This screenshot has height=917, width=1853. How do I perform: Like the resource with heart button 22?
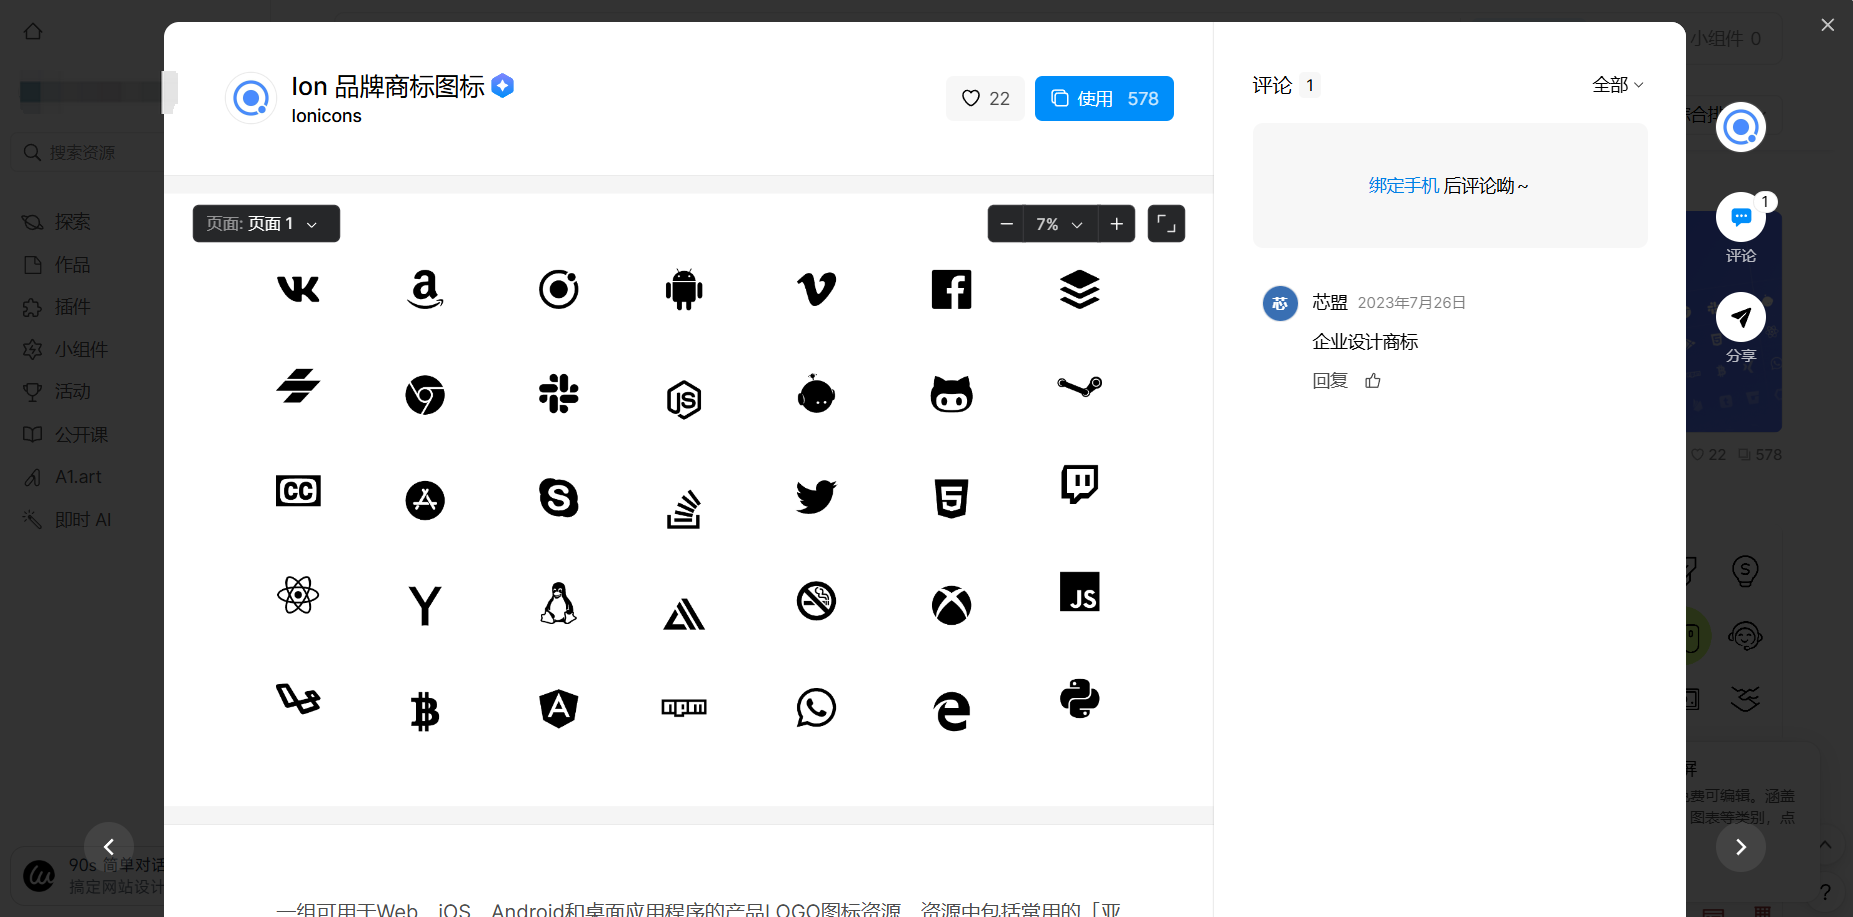coord(985,98)
